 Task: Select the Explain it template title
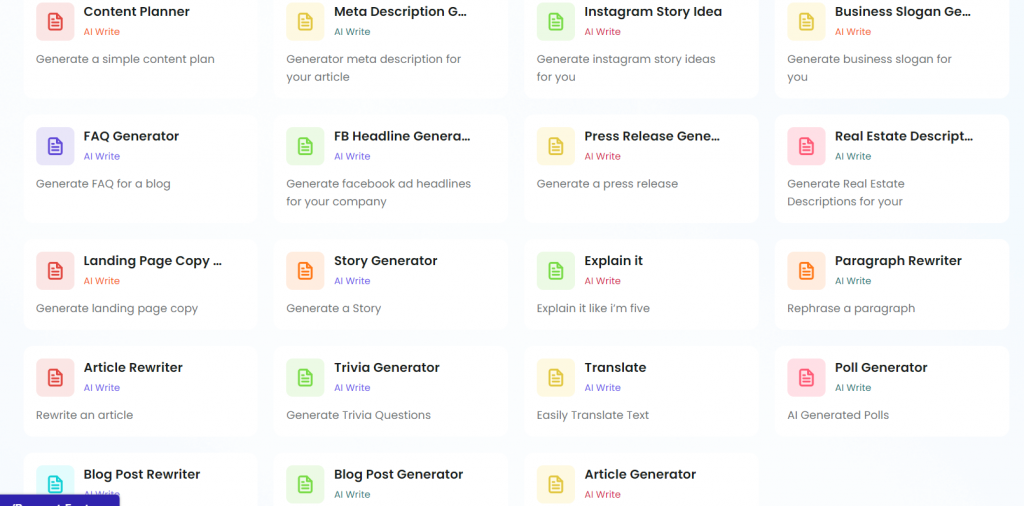(613, 261)
